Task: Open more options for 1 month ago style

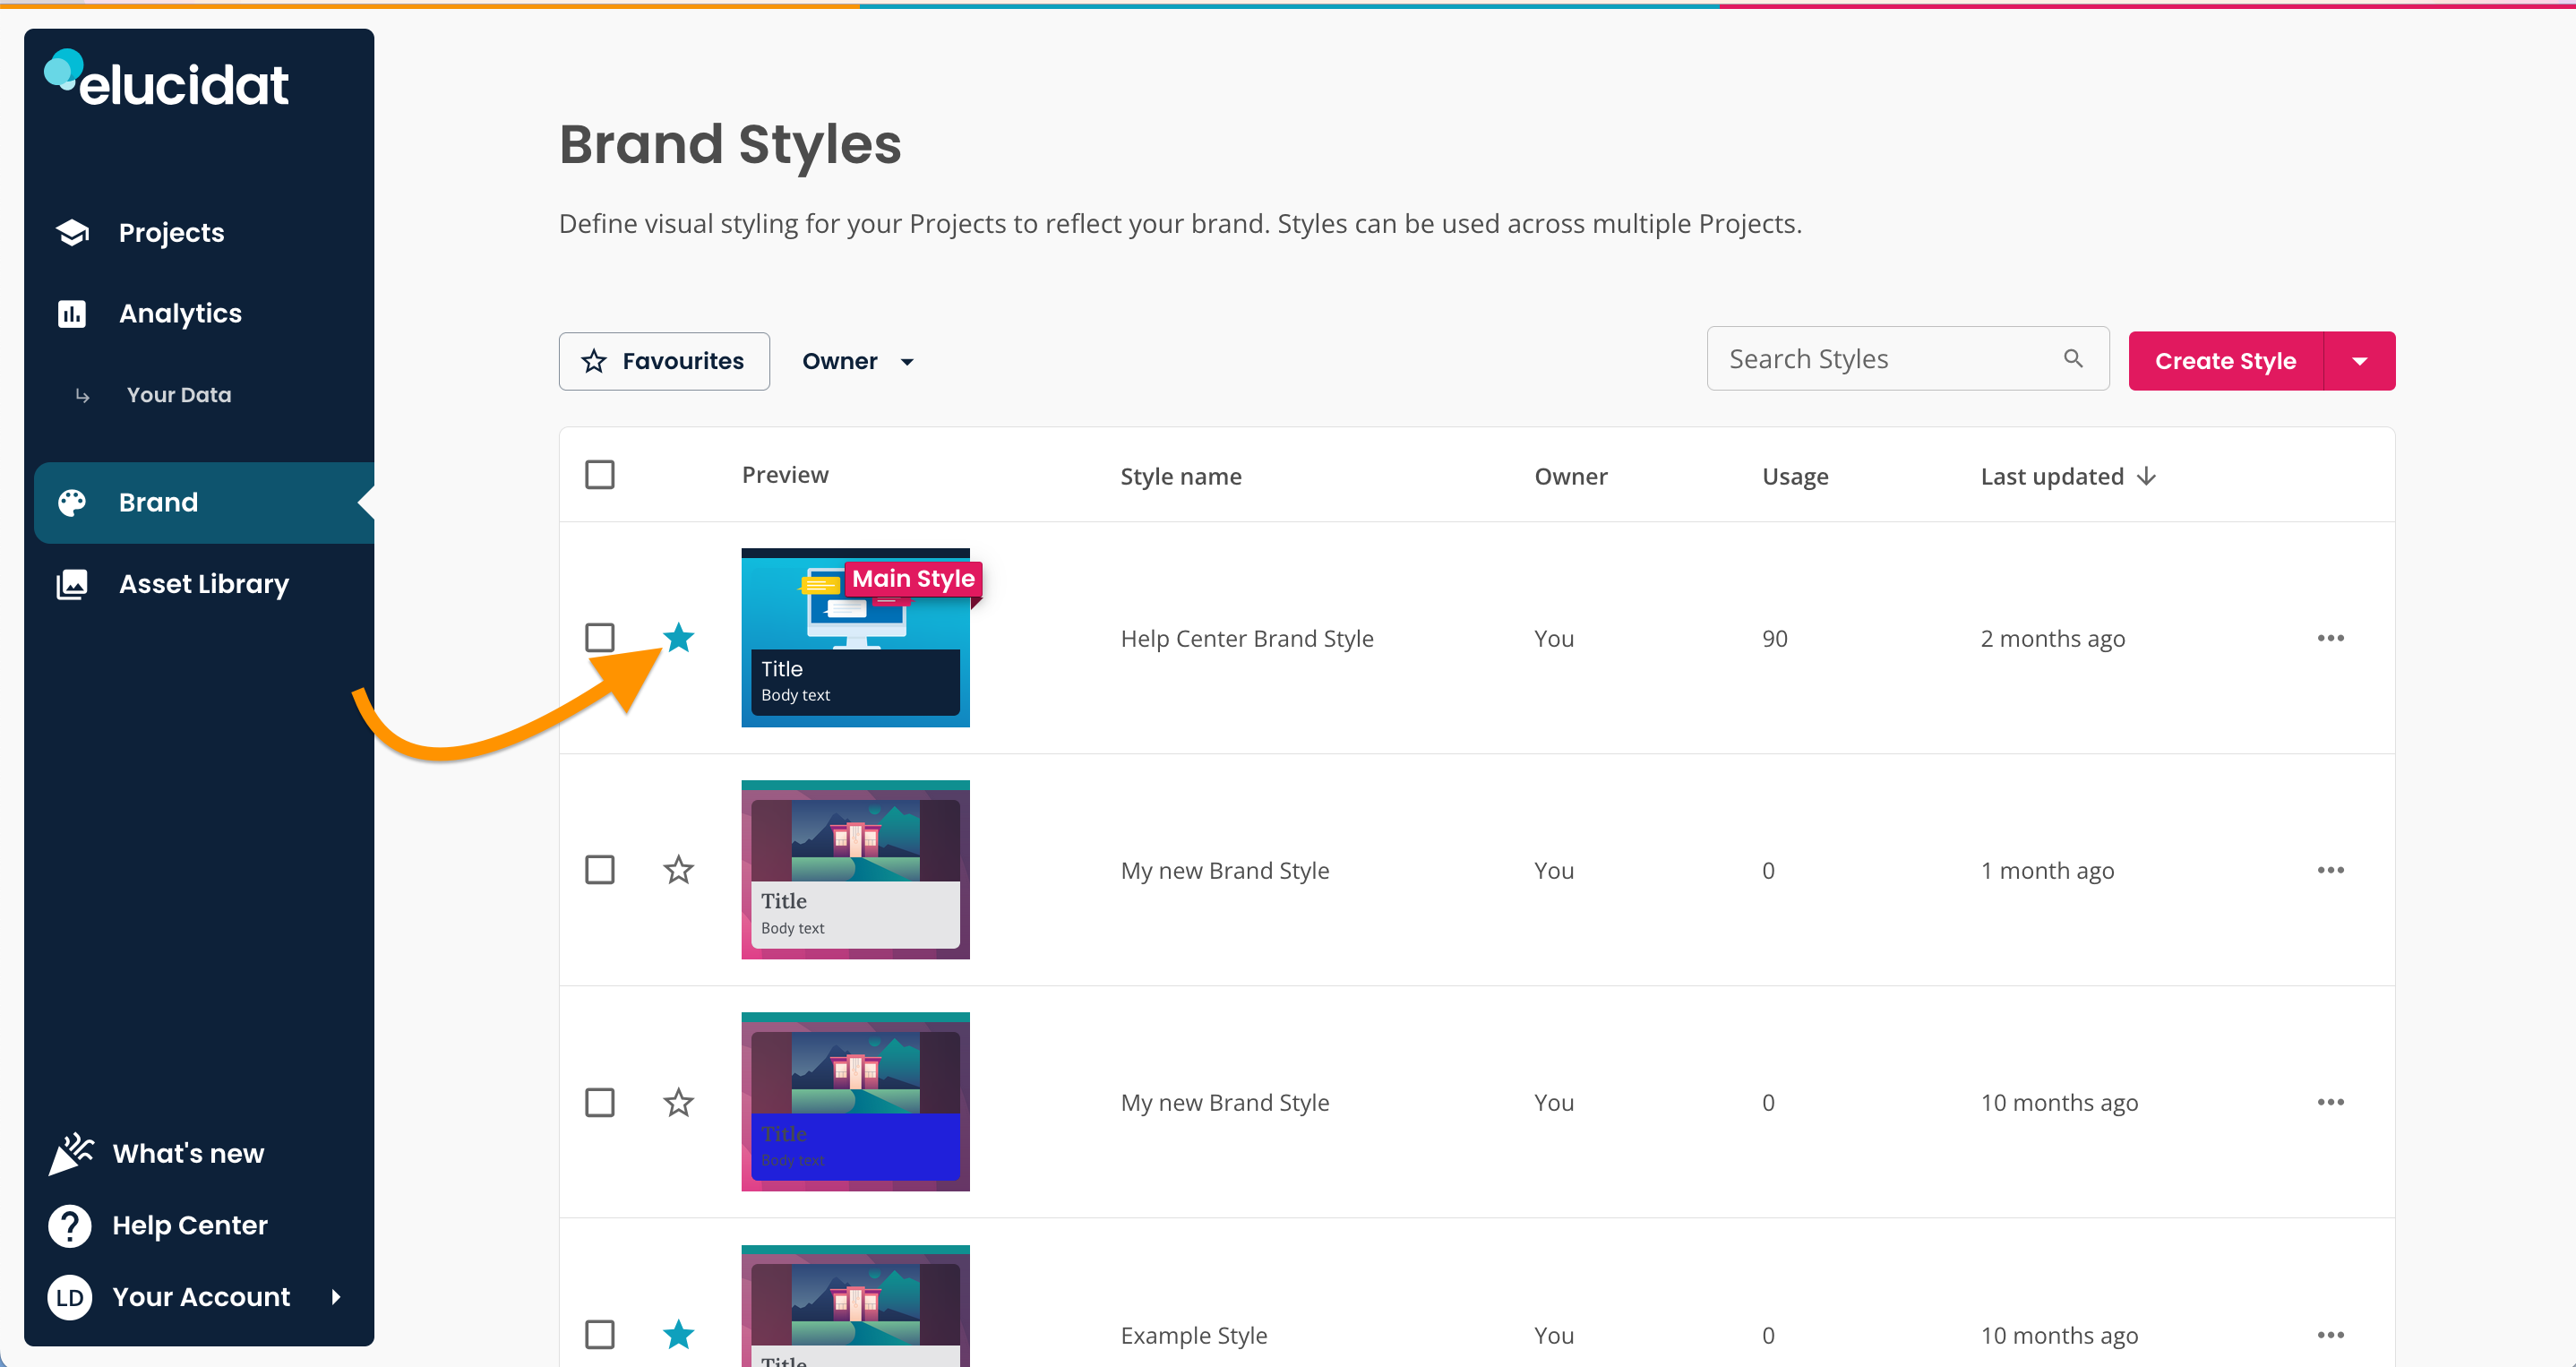Action: tap(2330, 870)
